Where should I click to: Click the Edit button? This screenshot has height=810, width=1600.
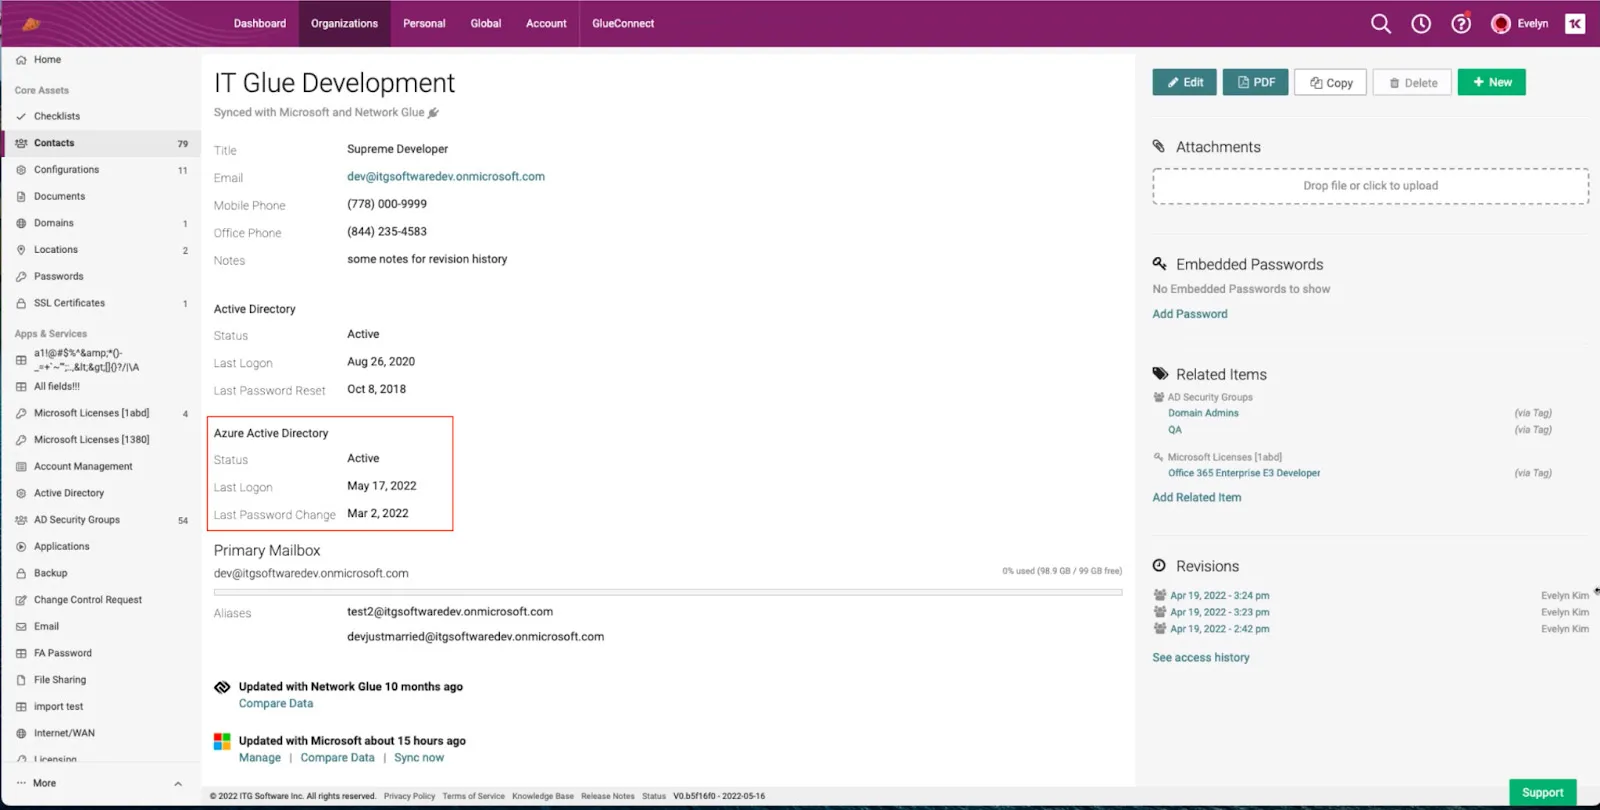tap(1184, 82)
